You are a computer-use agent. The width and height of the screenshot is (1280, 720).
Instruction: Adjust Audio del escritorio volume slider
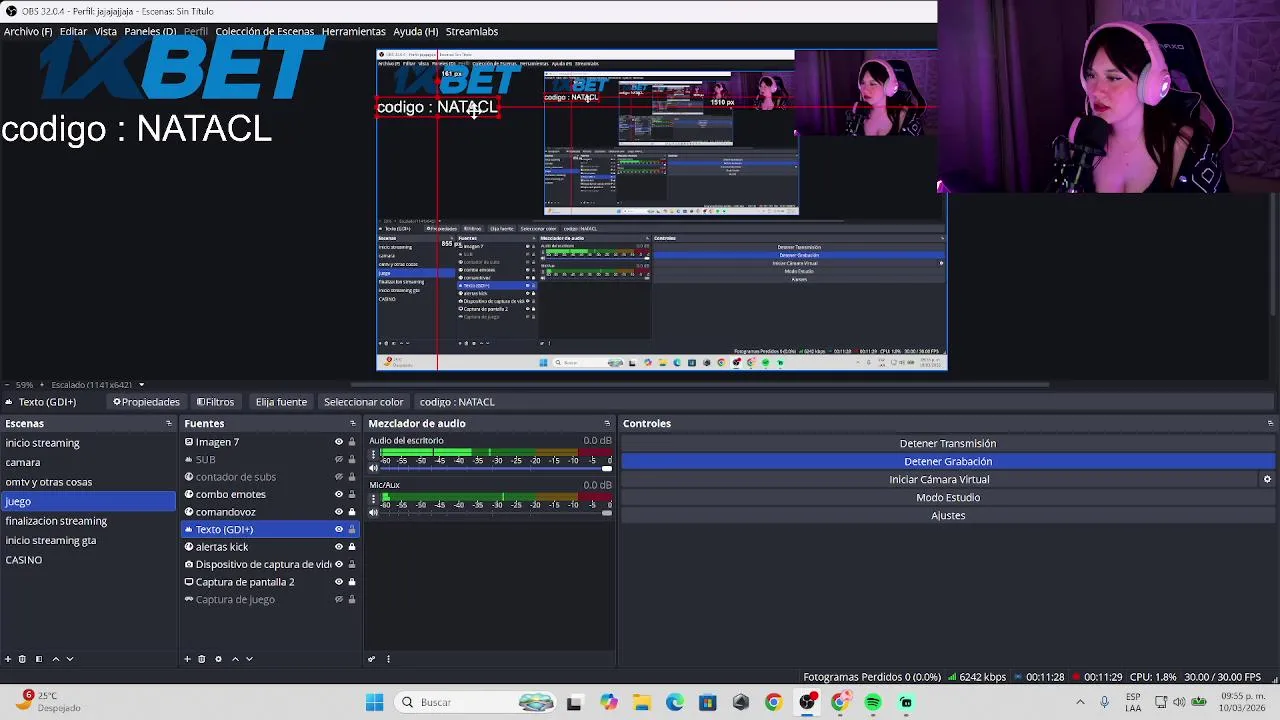click(495, 468)
